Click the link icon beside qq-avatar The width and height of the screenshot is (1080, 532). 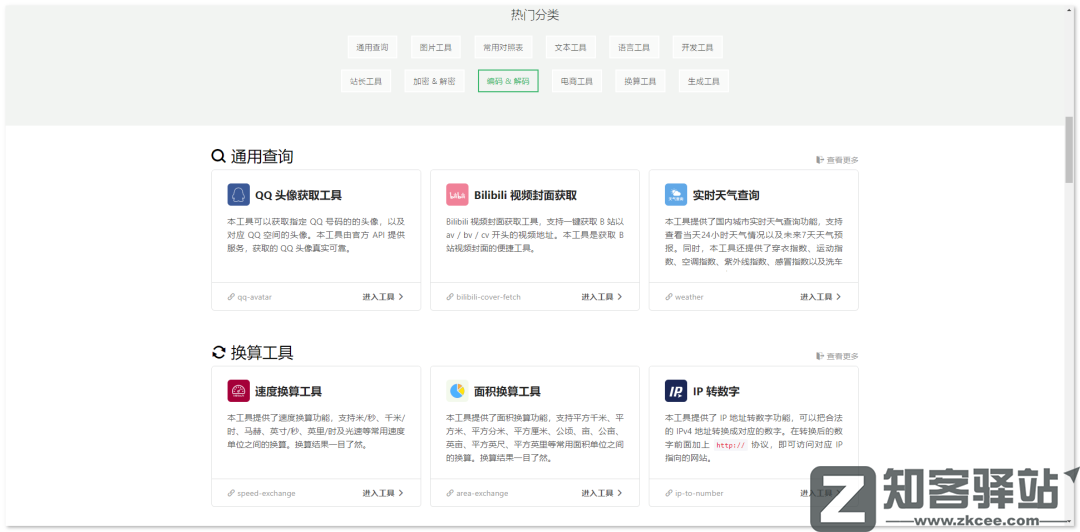231,297
